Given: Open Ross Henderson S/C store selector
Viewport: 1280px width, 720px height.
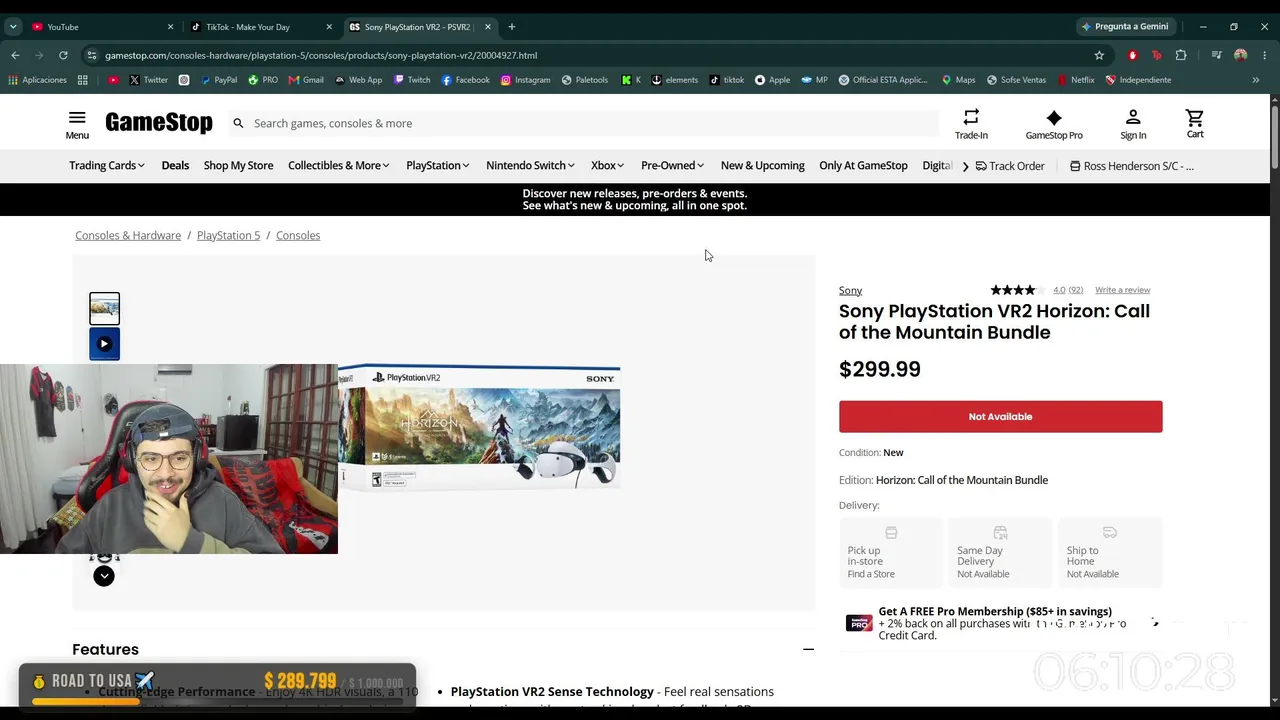Looking at the screenshot, I should (1132, 166).
